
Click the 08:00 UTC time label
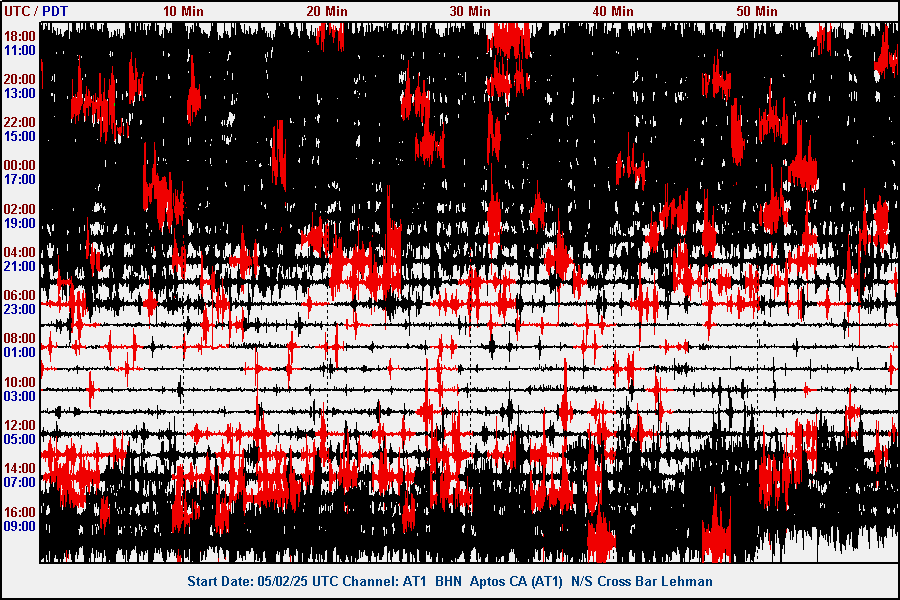click(20, 338)
